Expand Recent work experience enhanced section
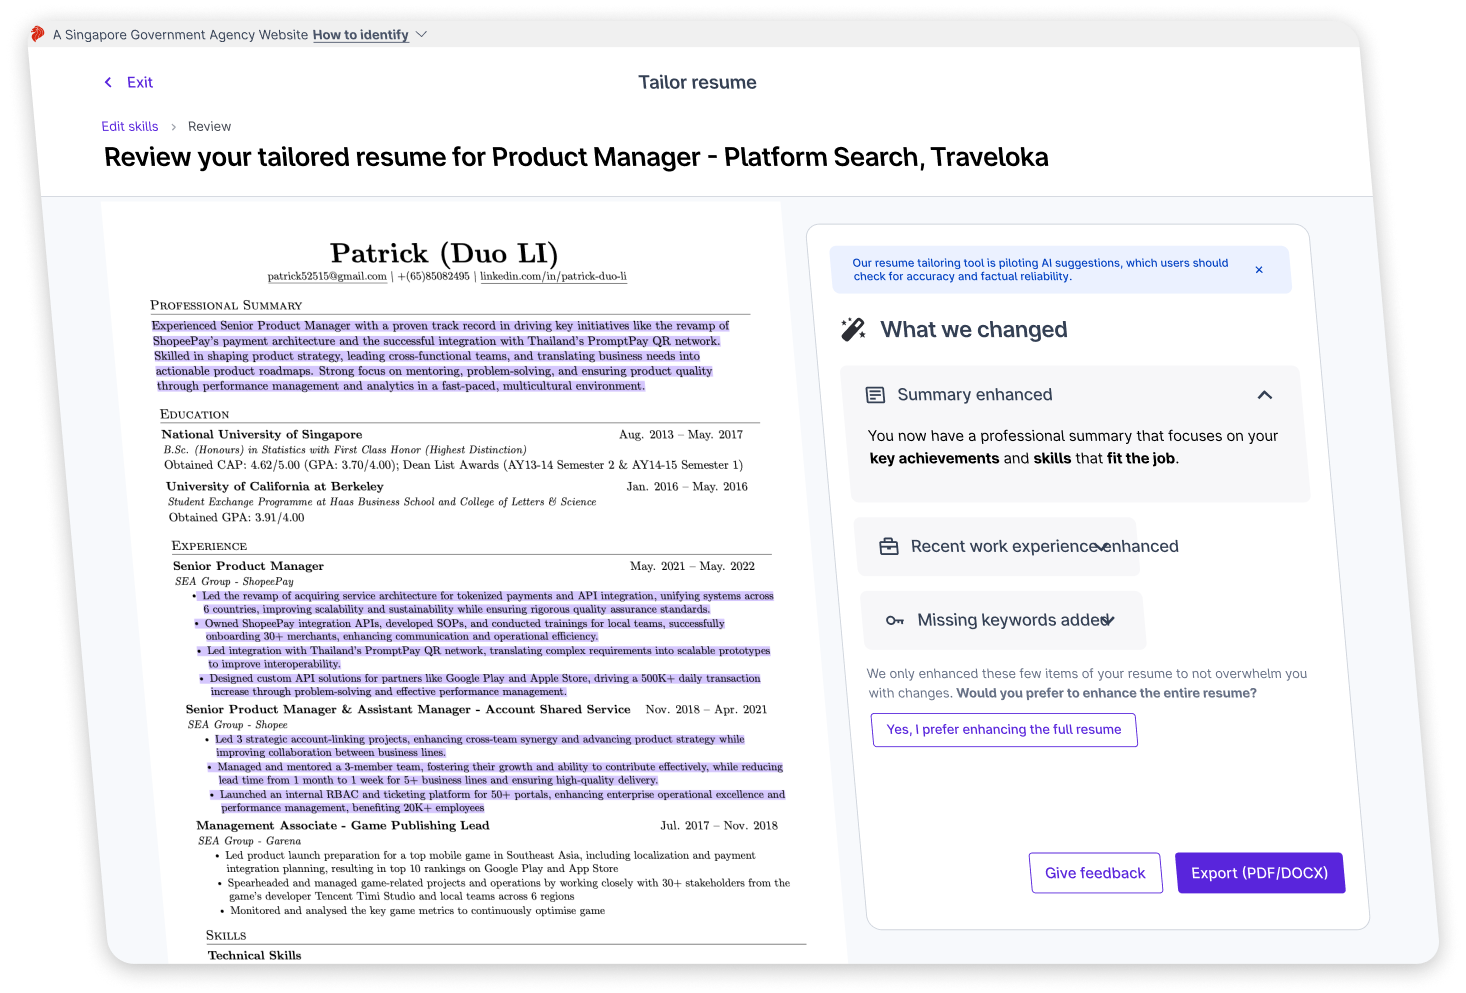 [x=1102, y=547]
